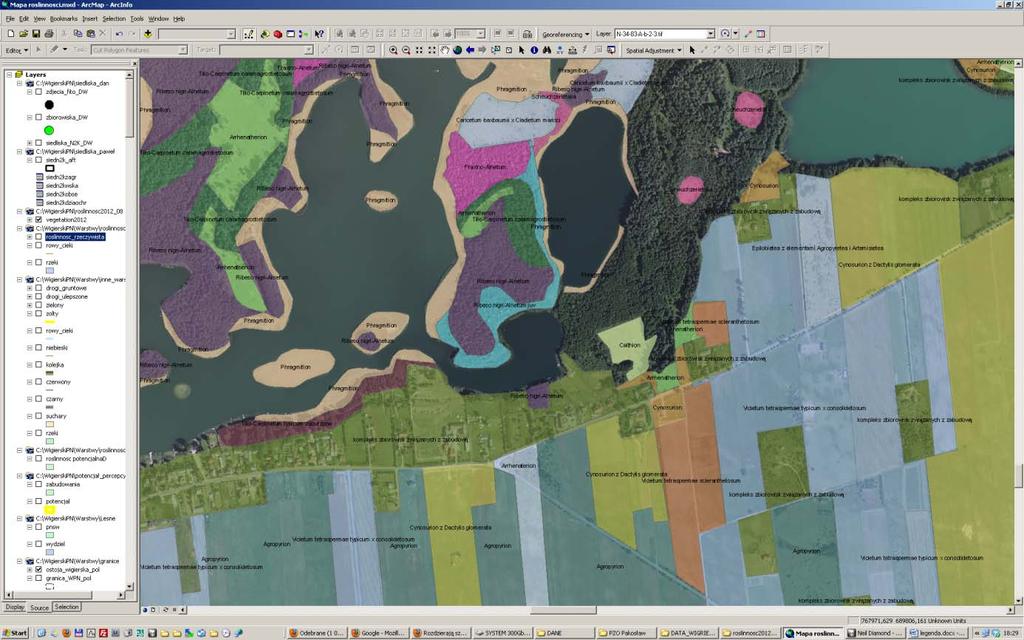This screenshot has height=640, width=1024.
Task: Open the Editor toolbar icon
Action: pos(249,34)
